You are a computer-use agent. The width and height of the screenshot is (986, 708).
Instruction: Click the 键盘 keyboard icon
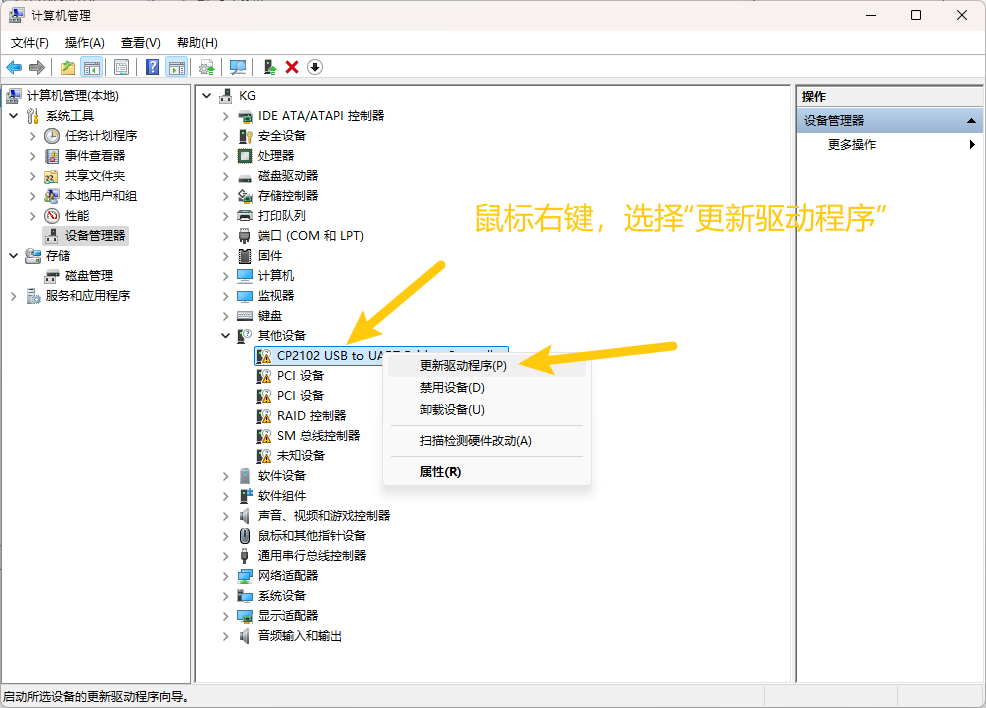tap(245, 316)
